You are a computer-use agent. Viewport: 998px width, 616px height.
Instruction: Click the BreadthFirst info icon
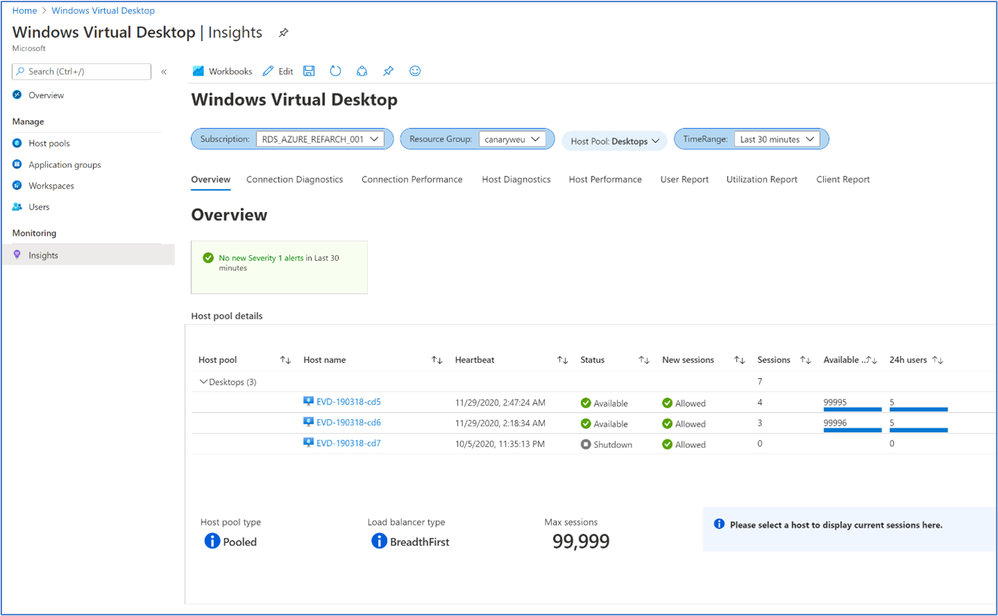point(379,541)
